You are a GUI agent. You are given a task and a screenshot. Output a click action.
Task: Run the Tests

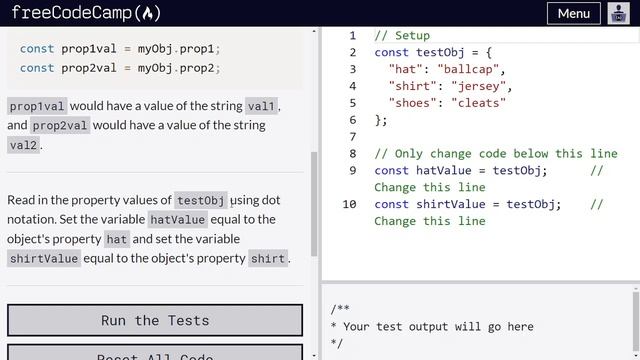click(x=155, y=320)
